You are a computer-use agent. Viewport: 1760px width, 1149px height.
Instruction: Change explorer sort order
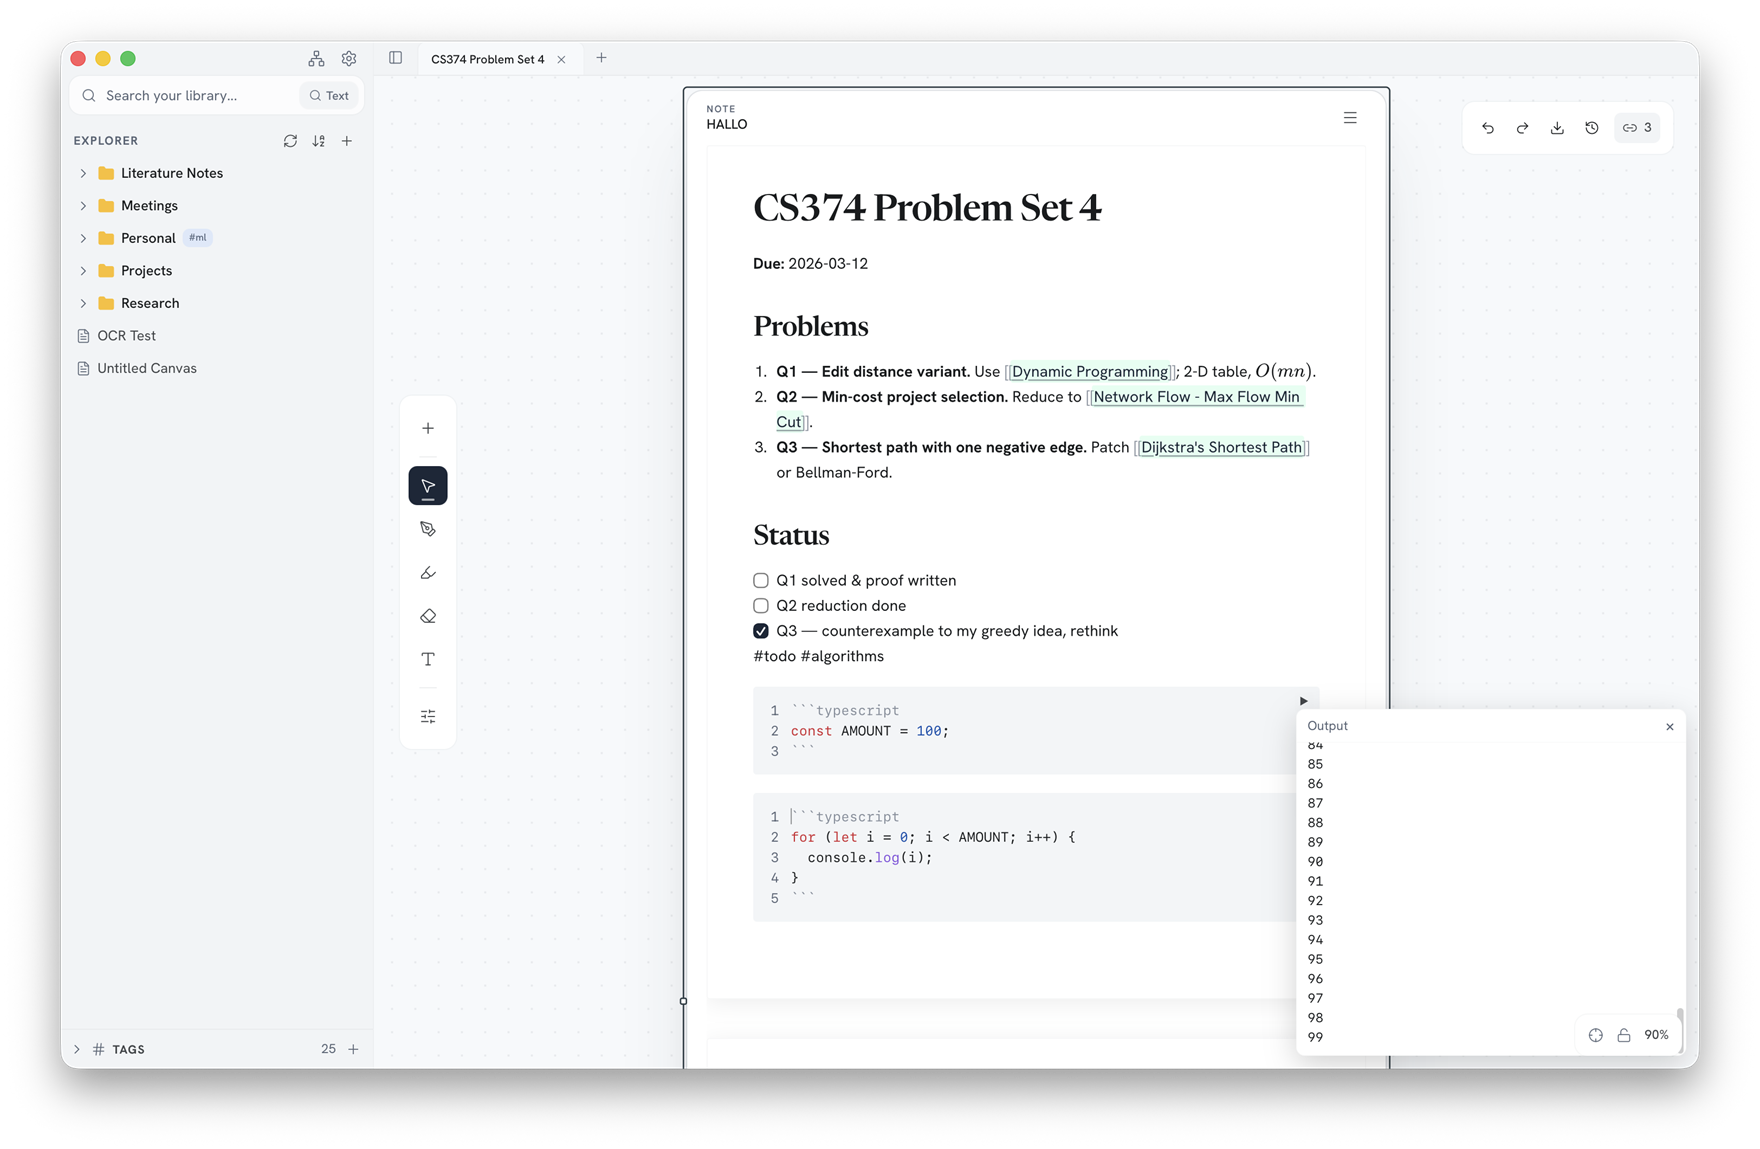pos(318,141)
